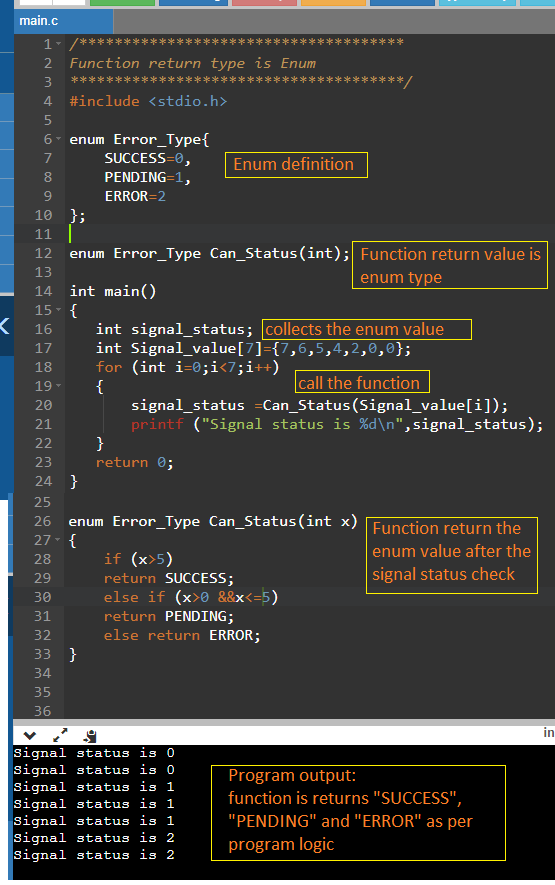555x885 pixels.
Task: Click the 'else if (x>0 &&x<=5)' line
Action: coord(191,597)
